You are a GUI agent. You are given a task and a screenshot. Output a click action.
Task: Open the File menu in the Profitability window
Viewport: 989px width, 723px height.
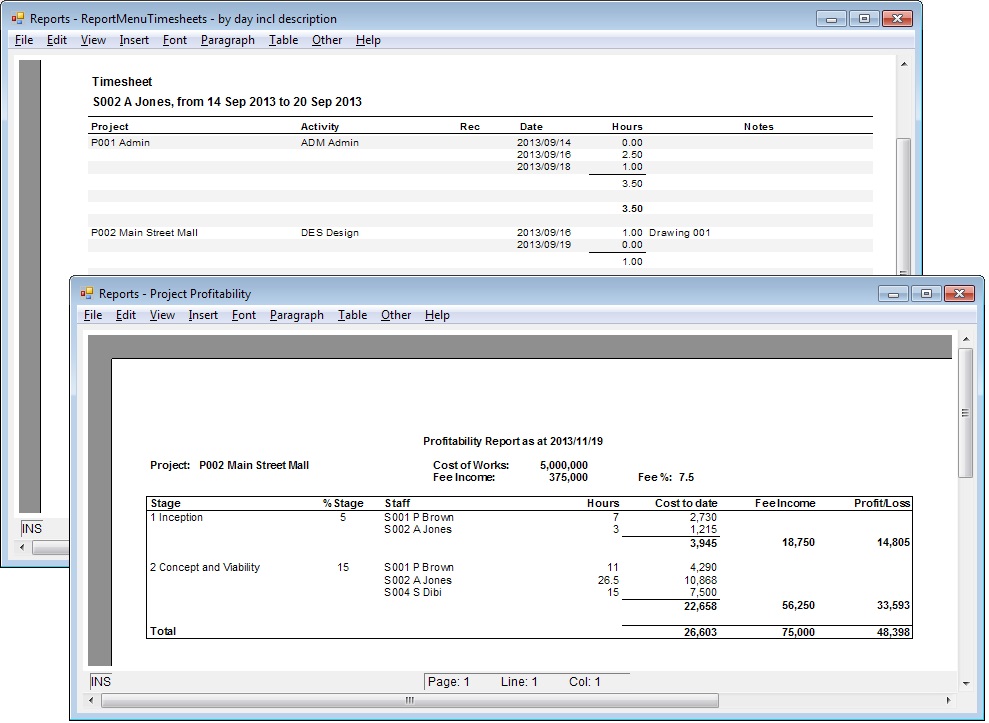tap(92, 315)
